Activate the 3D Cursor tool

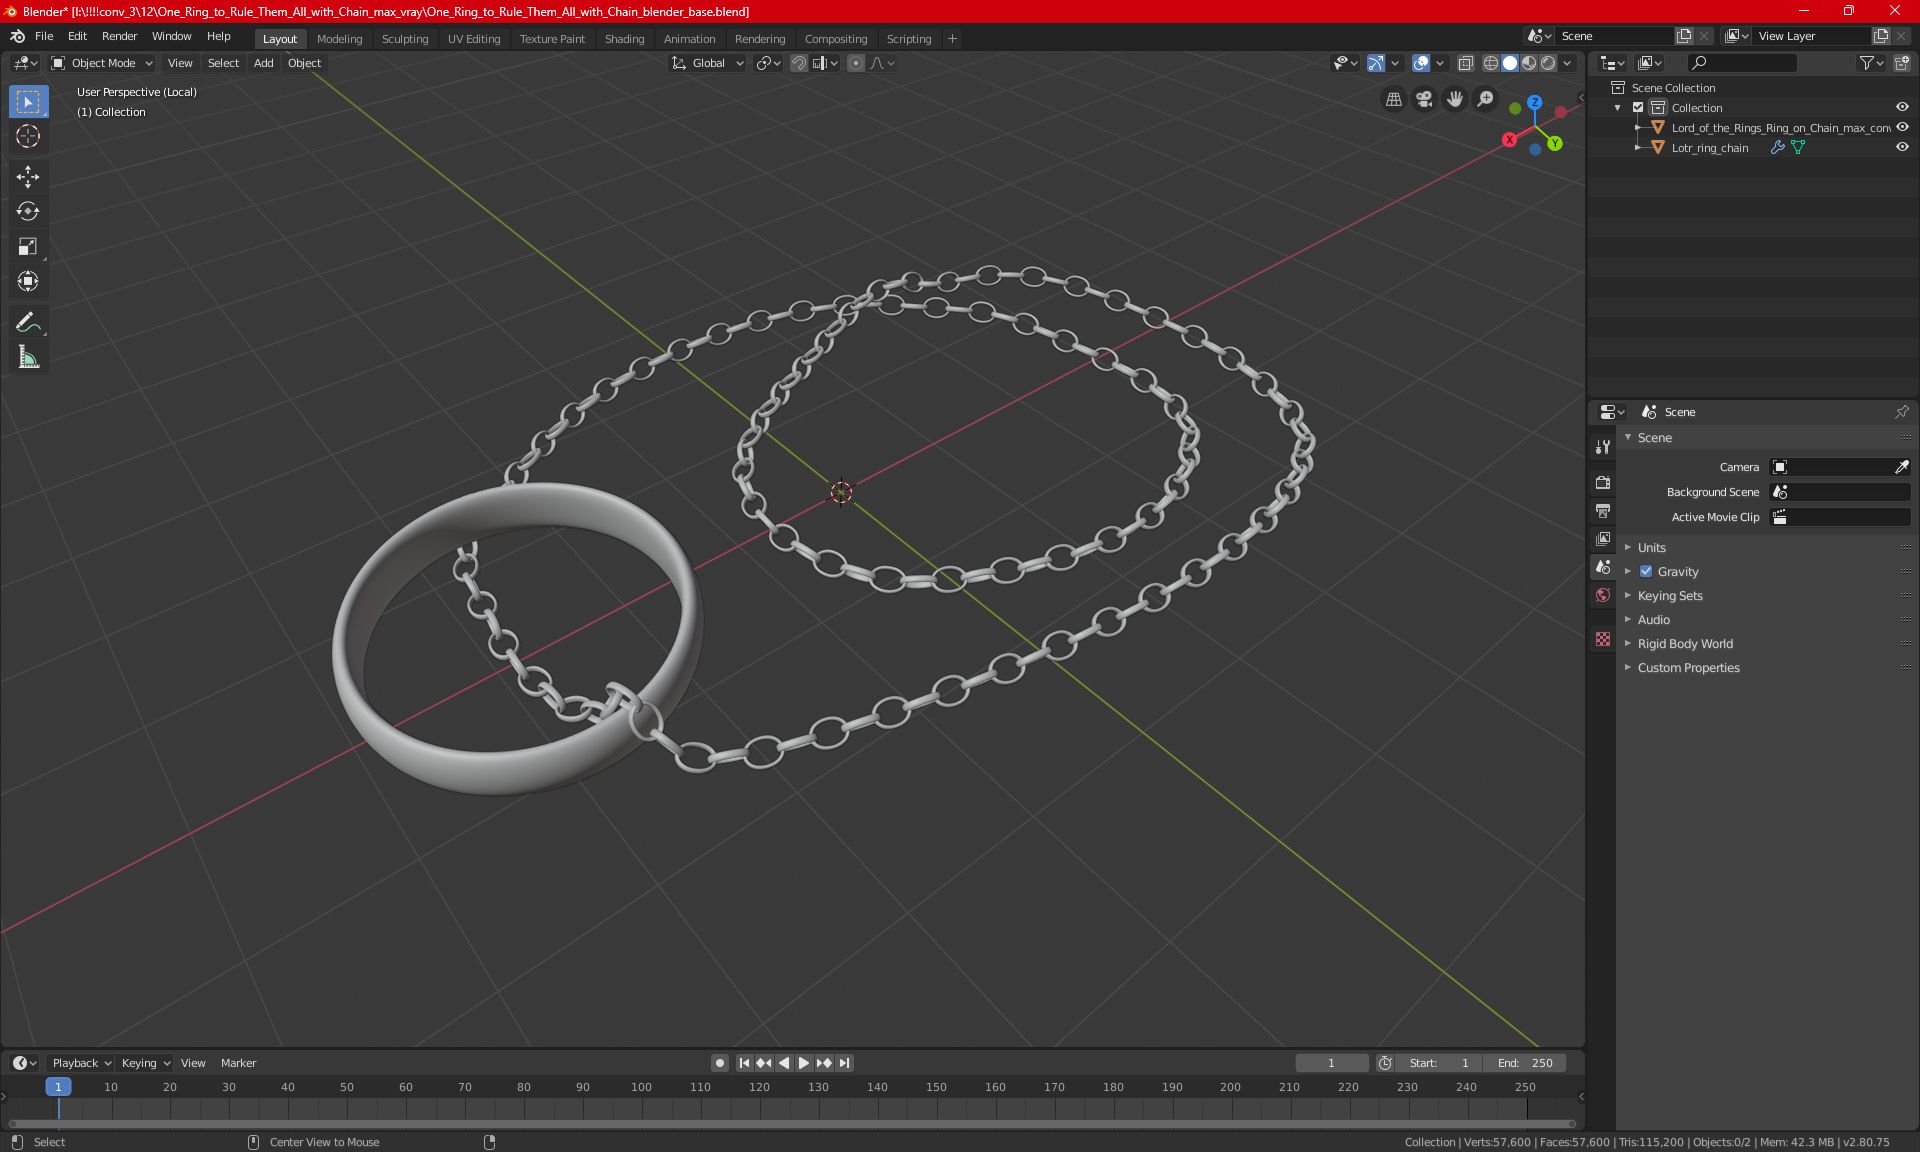(x=28, y=137)
